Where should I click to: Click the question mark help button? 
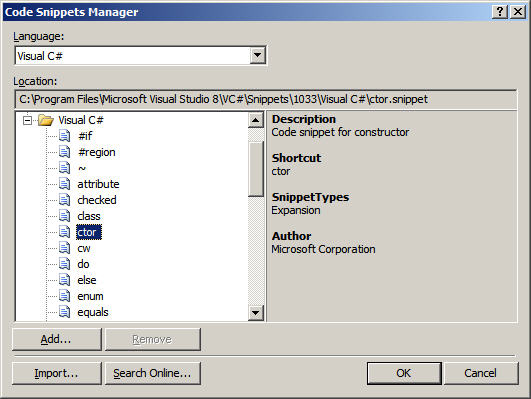click(500, 12)
